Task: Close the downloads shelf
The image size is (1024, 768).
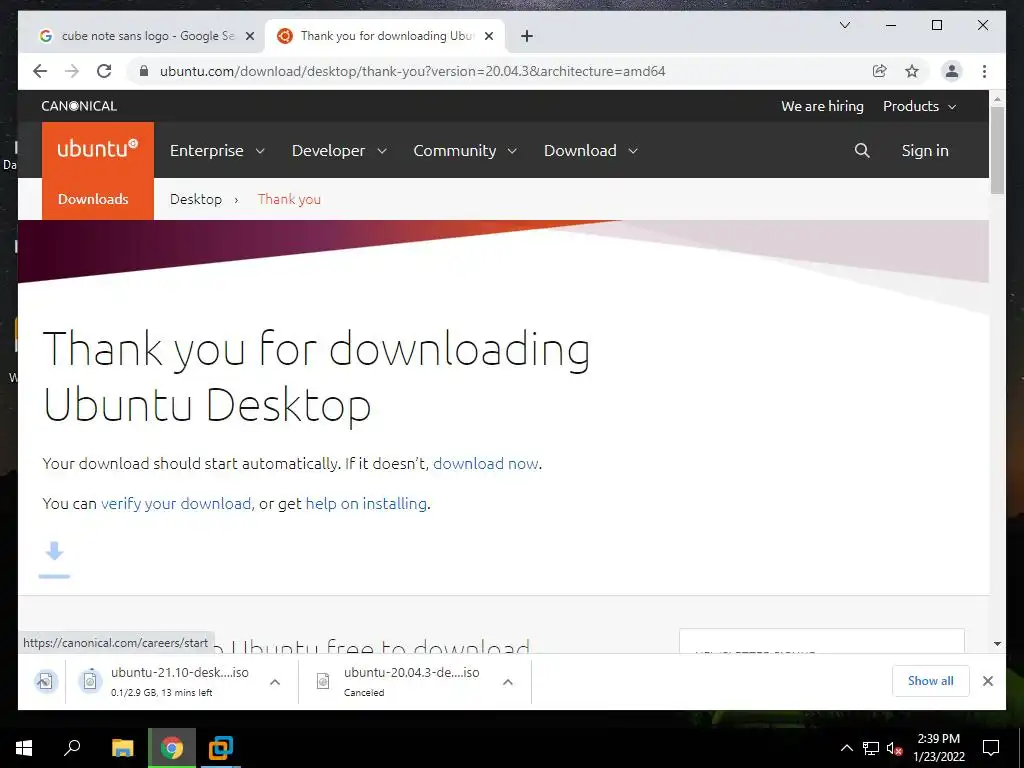Action: [x=987, y=681]
